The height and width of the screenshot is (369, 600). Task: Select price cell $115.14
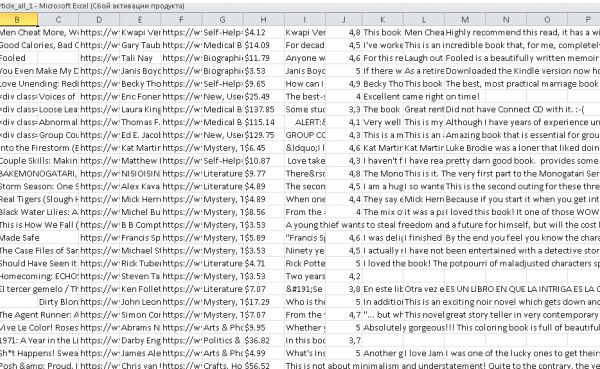(x=264, y=122)
